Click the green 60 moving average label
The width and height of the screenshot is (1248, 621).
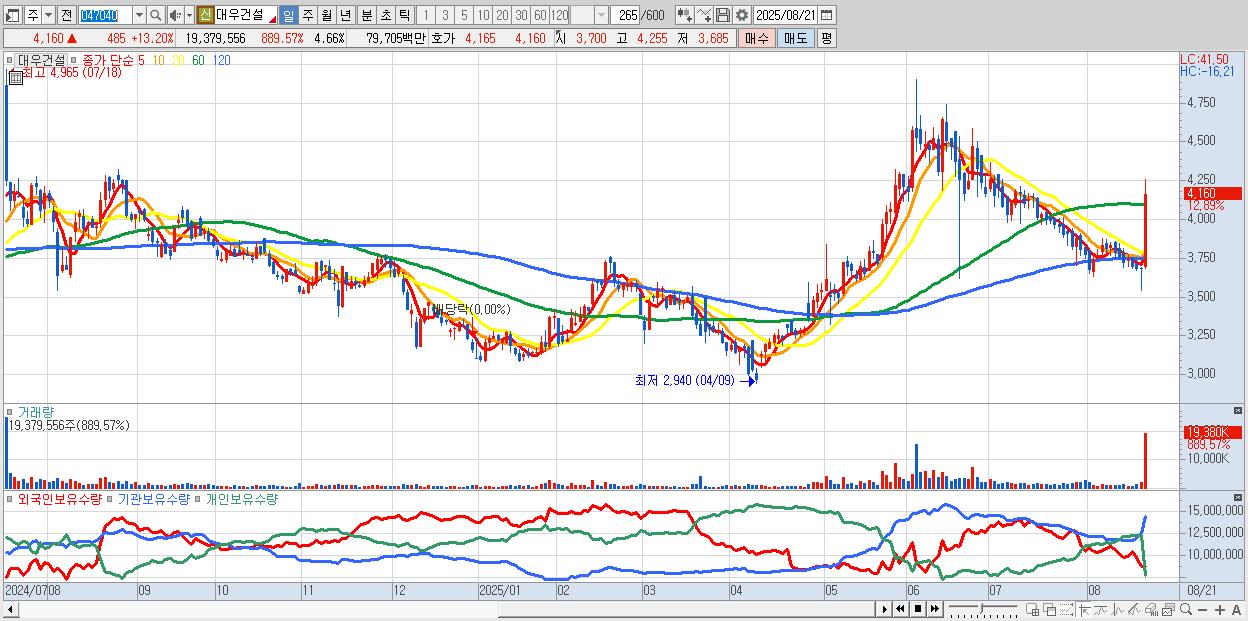198,60
